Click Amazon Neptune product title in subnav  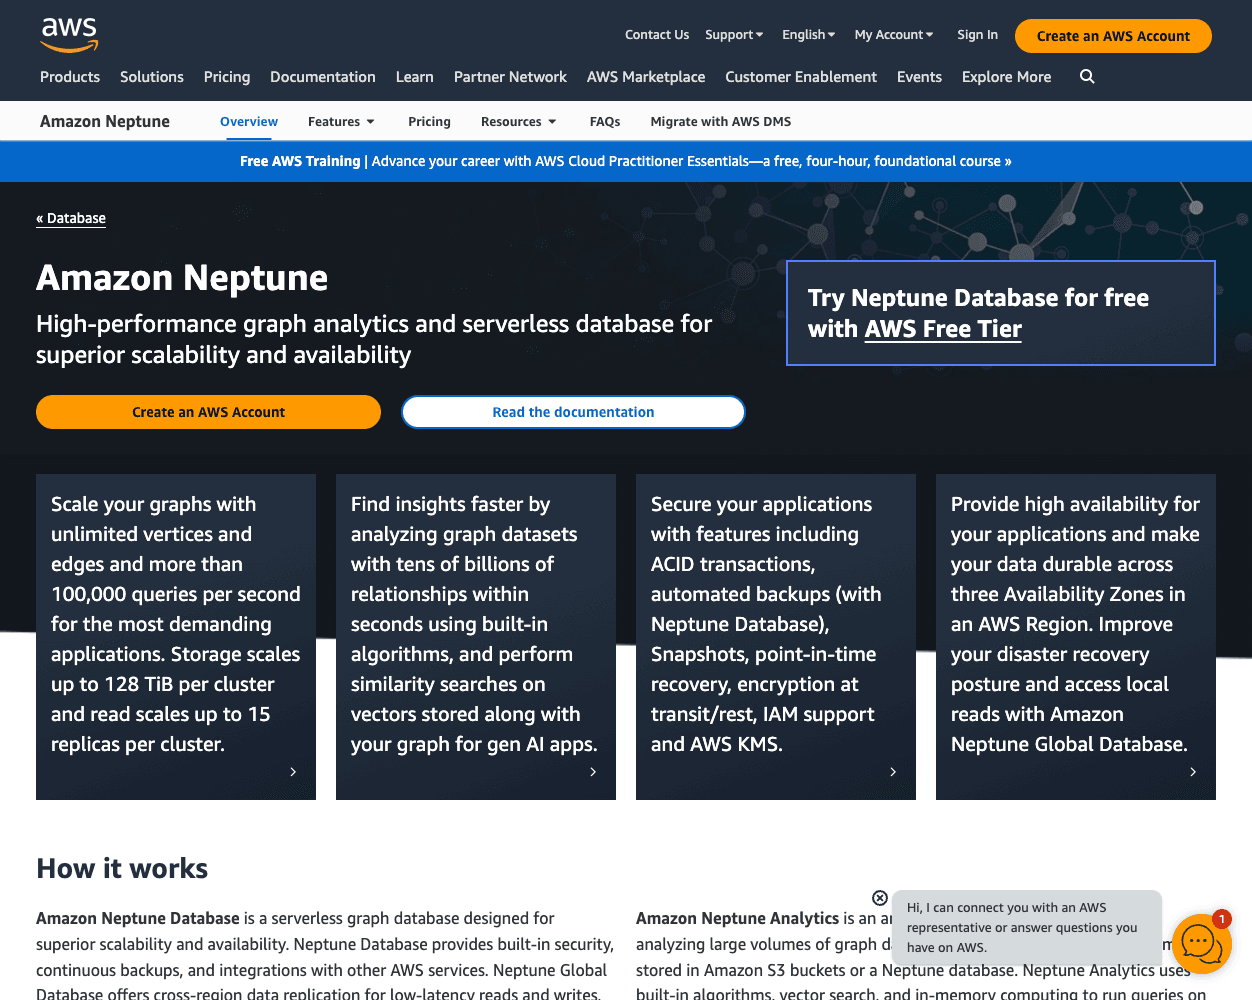click(105, 122)
